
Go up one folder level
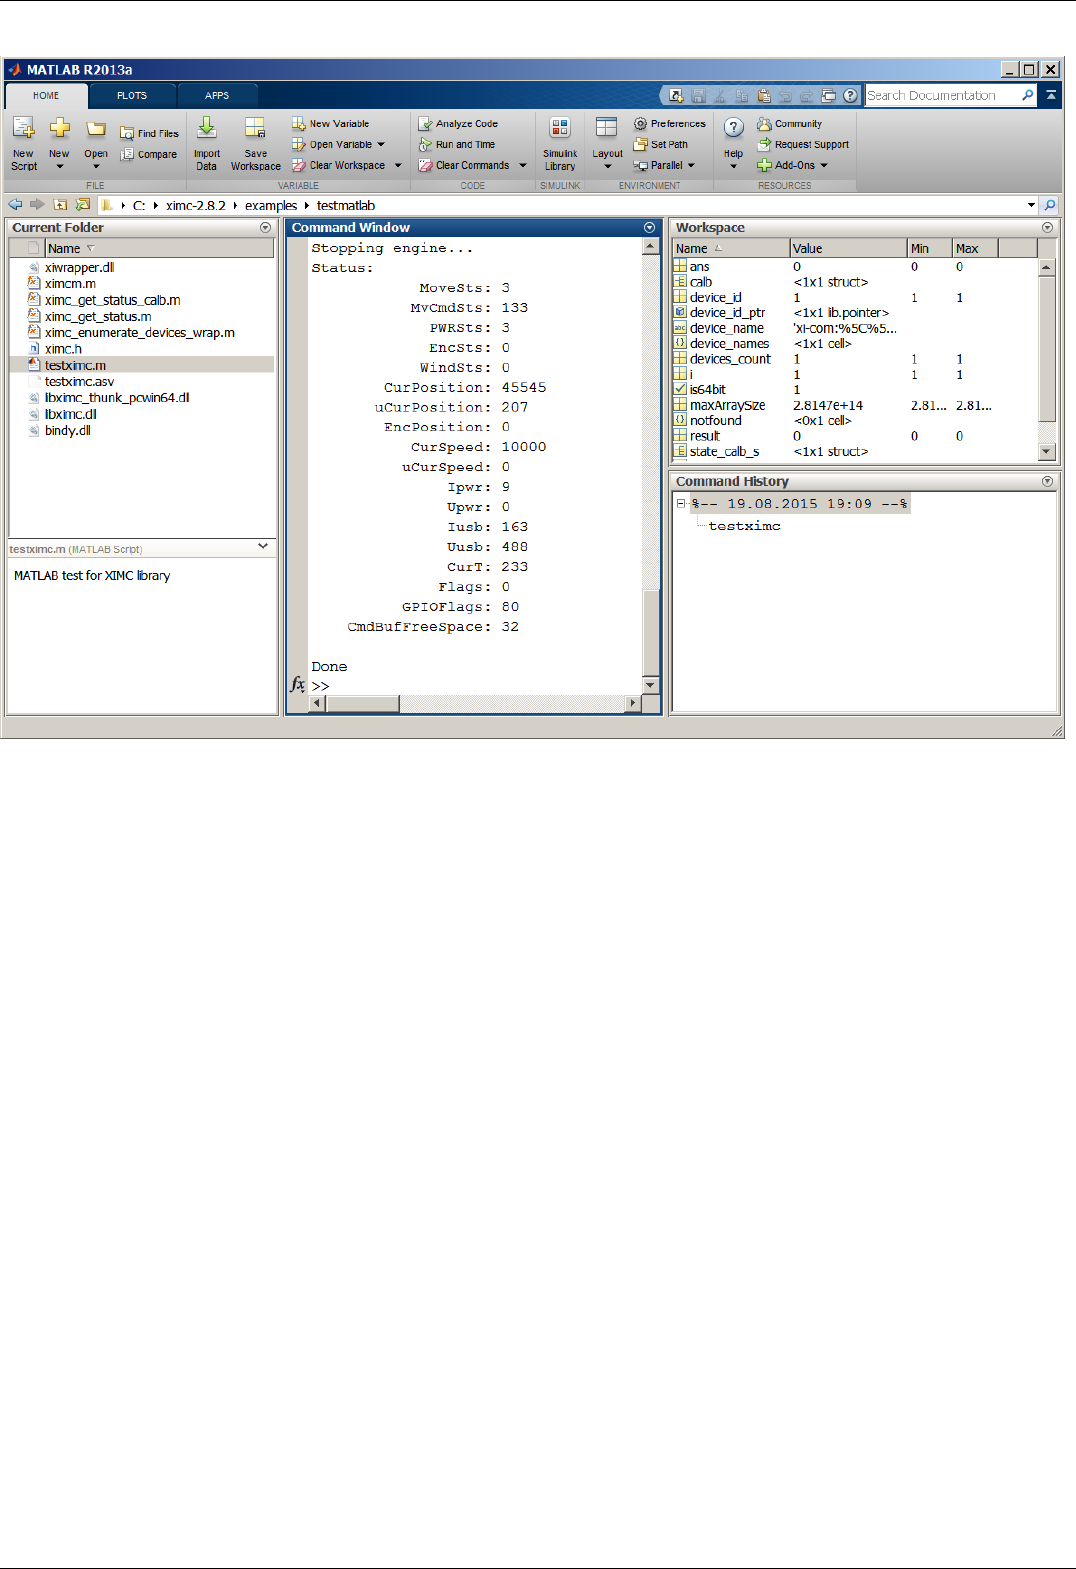coord(60,204)
